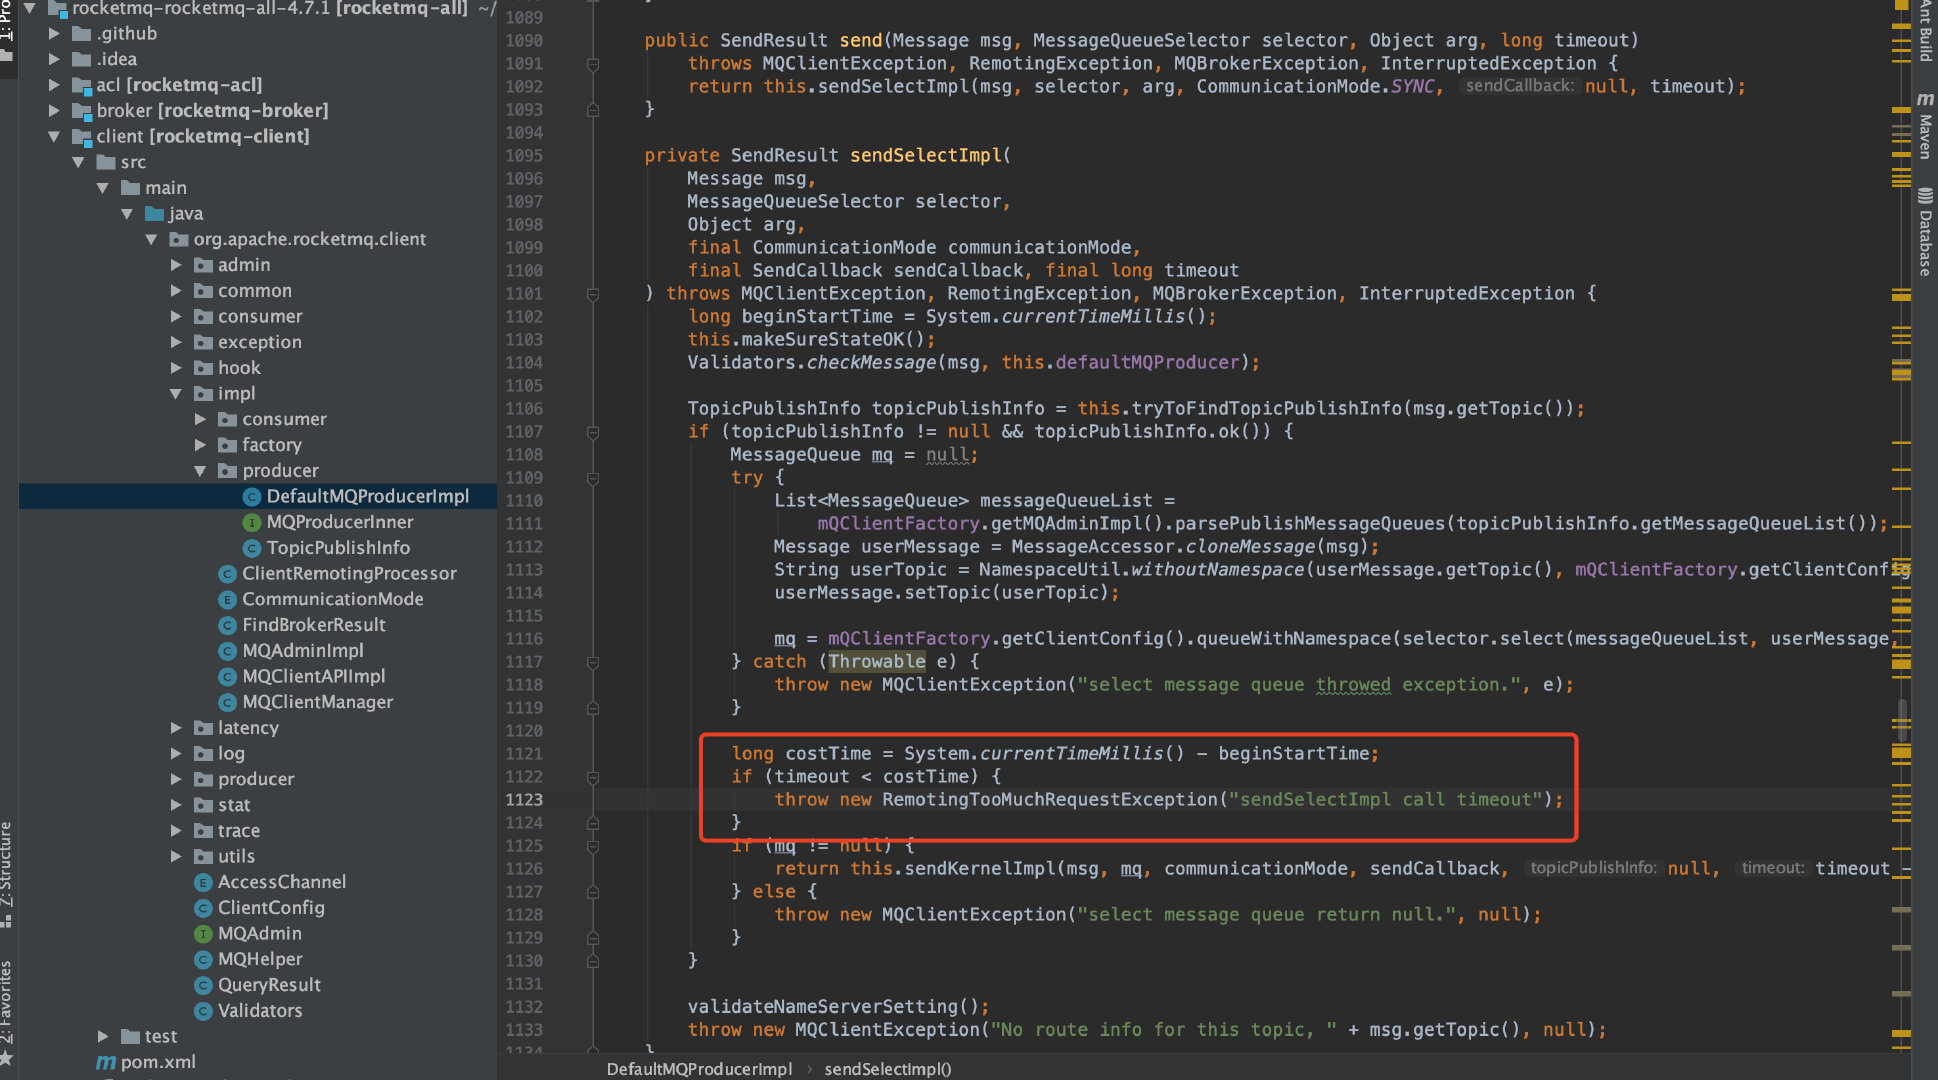Select MQClientAPIImpl in the project tree

pos(313,676)
